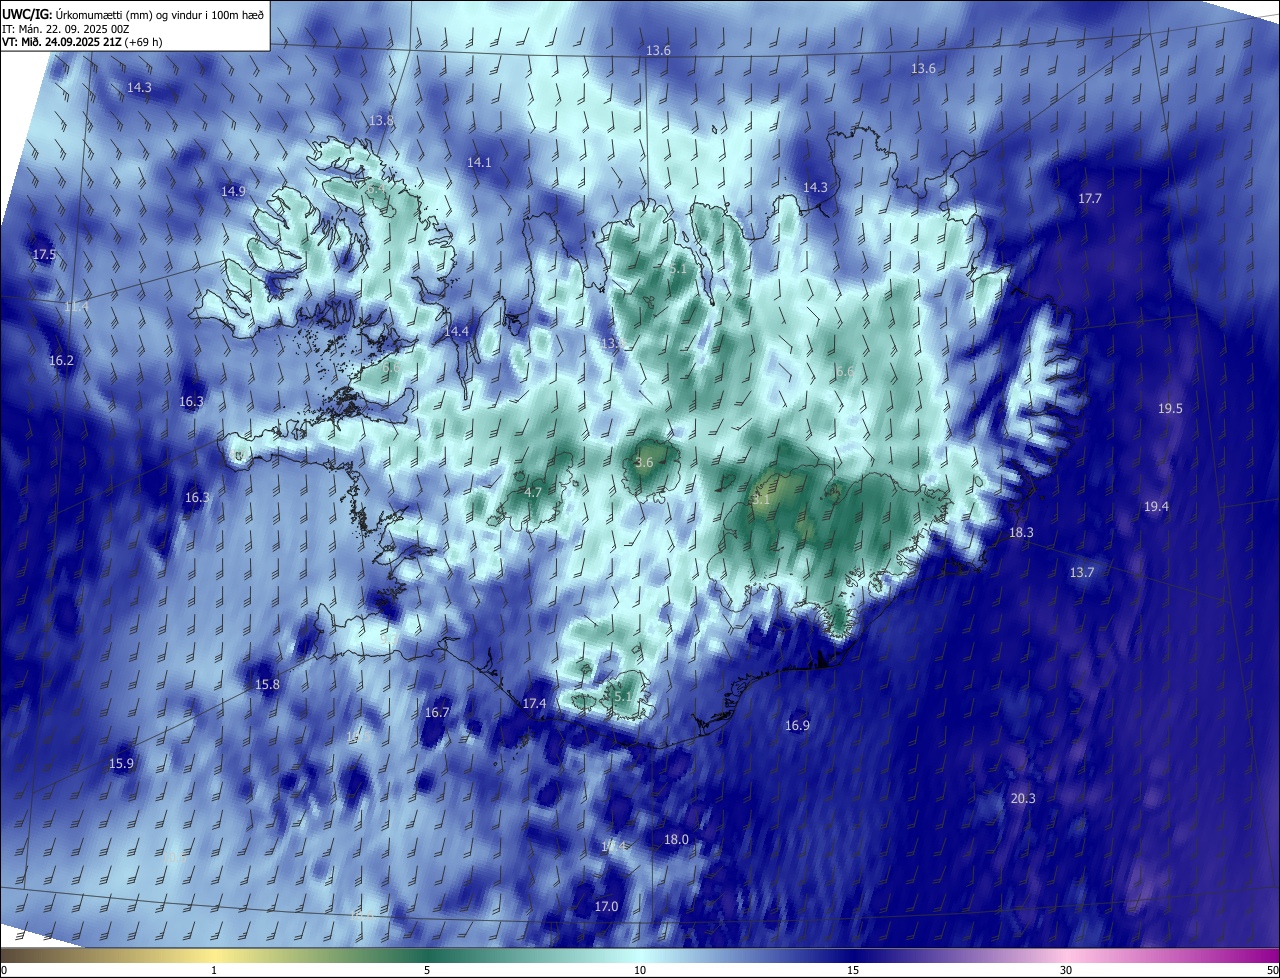Click the 3.1 value on Vatnajökull glacier
Screen dimensions: 1280x978
(x=761, y=498)
